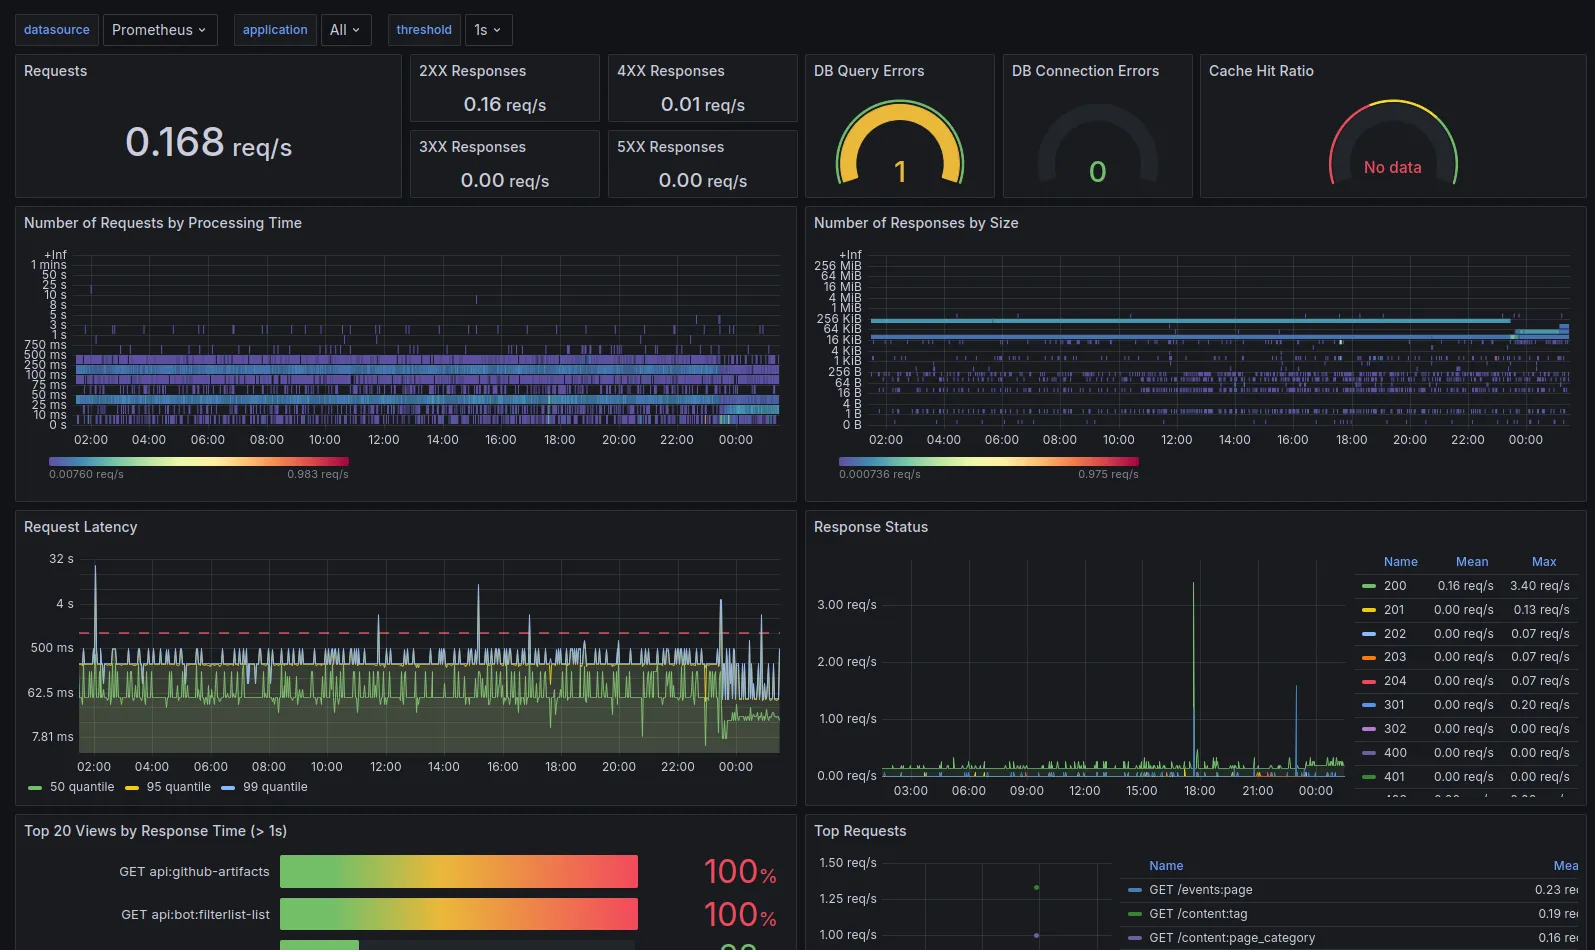Click the 50 quantile green legend marker

[x=35, y=788]
